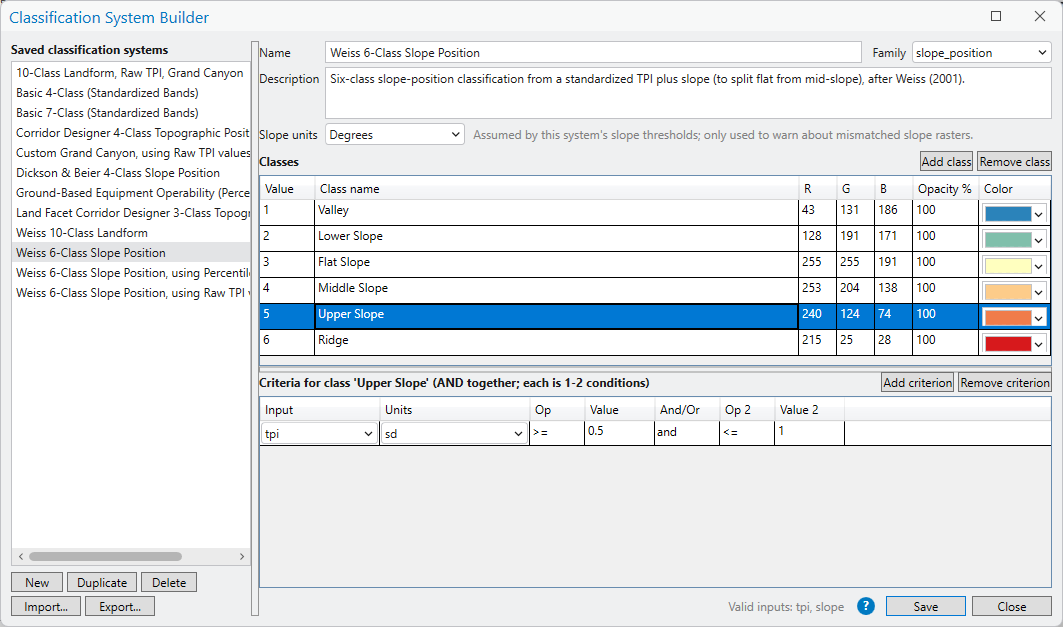
Task: Click the Flat Slope opacity '100' cell
Action: tap(945, 264)
